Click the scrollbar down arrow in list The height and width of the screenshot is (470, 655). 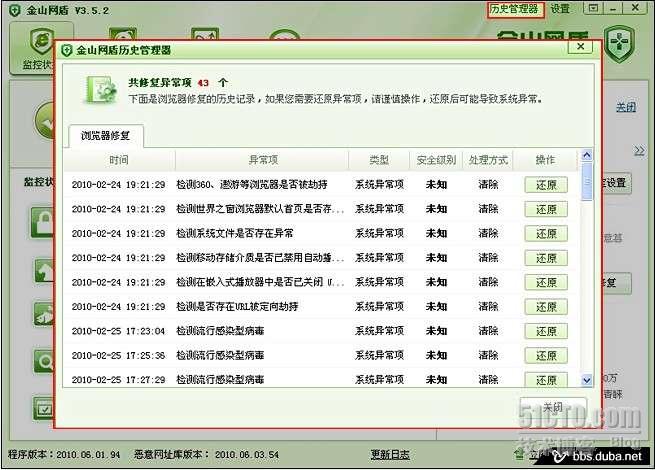coord(587,380)
